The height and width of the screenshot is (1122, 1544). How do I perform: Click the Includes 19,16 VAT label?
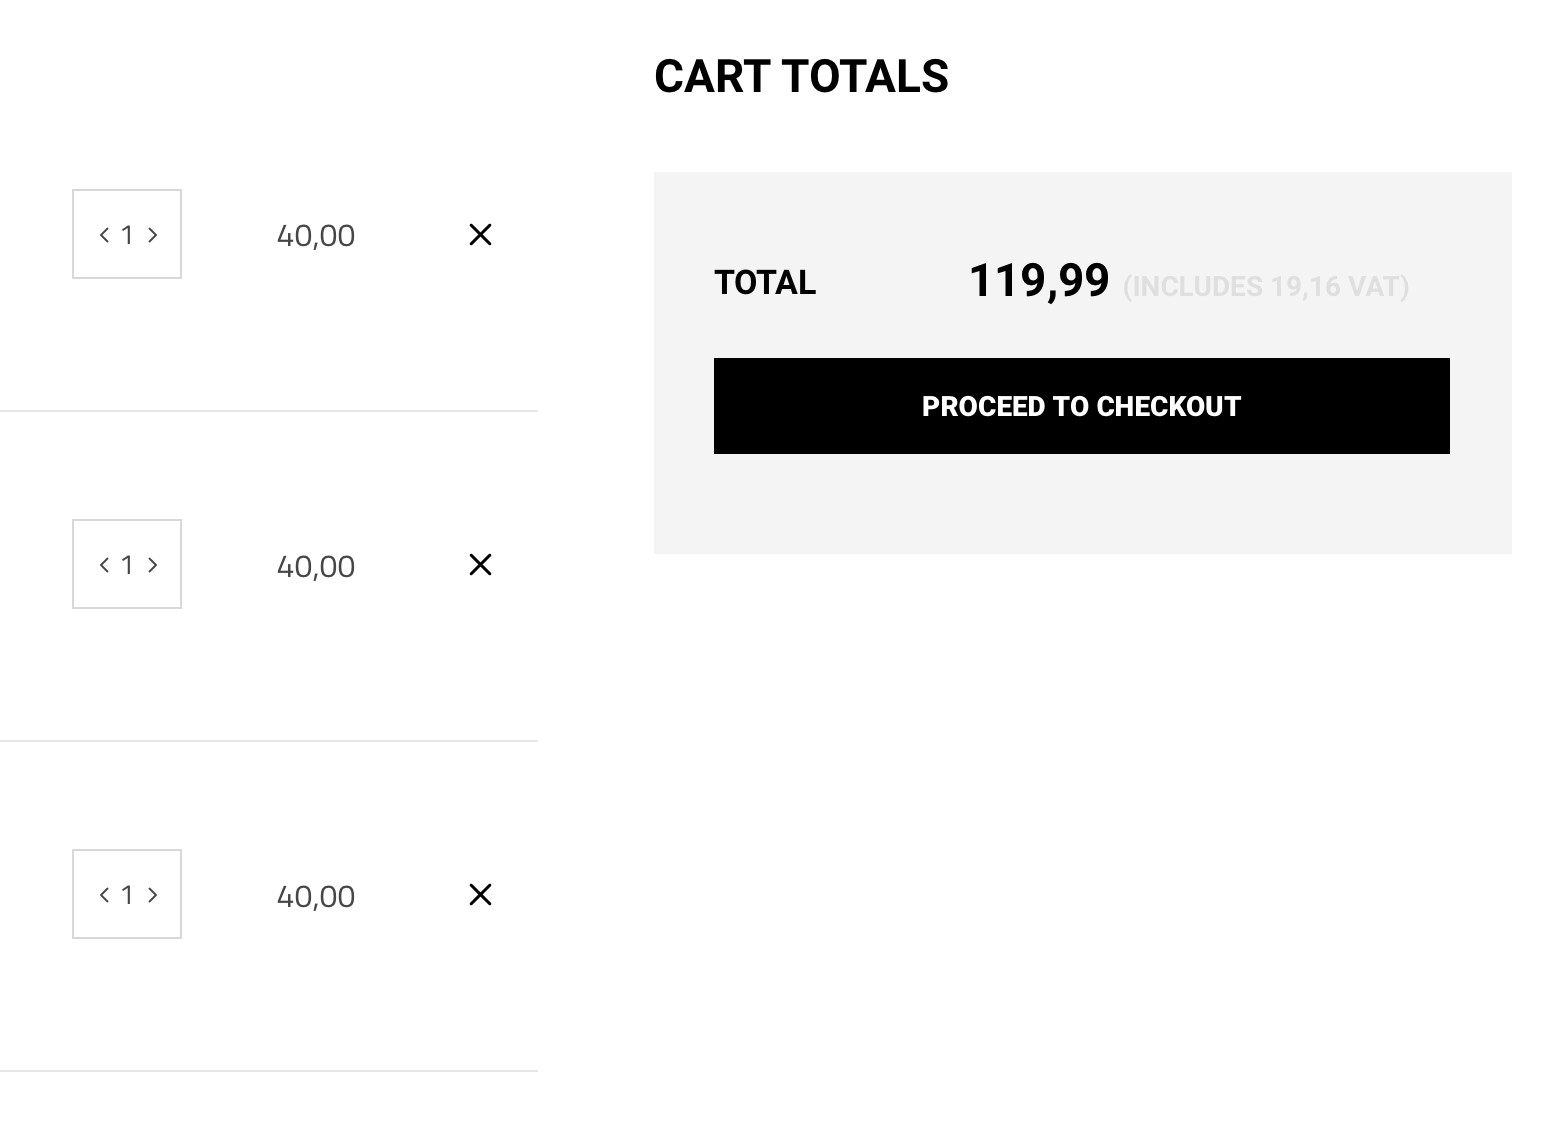(x=1266, y=286)
